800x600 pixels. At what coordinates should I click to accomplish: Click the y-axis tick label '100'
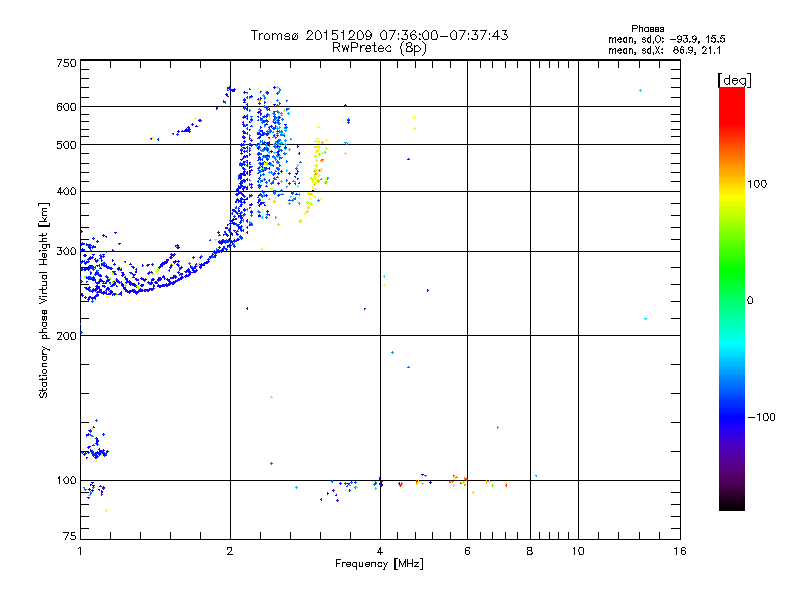tap(66, 480)
